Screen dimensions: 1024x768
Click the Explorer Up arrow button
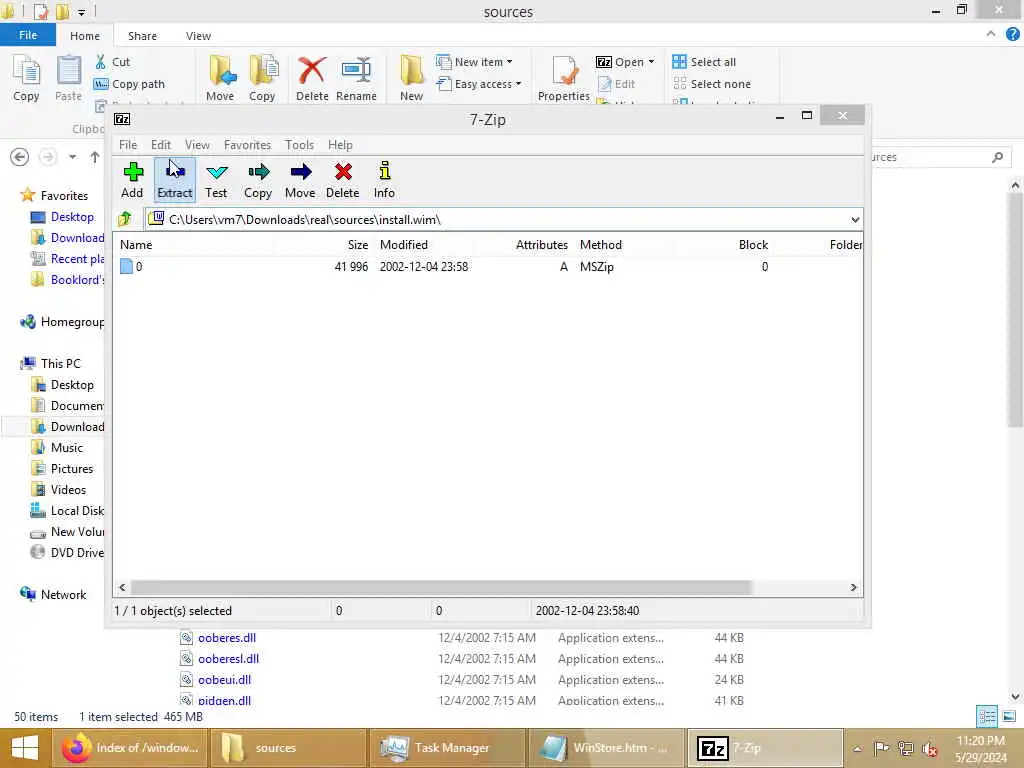(95, 157)
